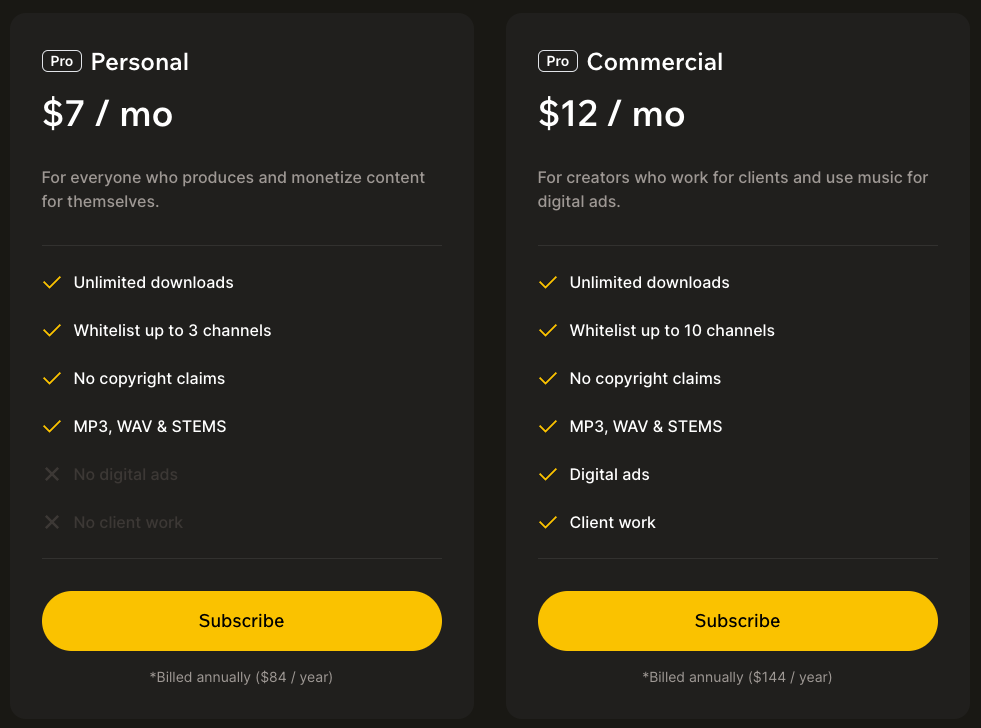The height and width of the screenshot is (728, 981).
Task: Click the $12 / mo price heading
Action: tap(611, 114)
